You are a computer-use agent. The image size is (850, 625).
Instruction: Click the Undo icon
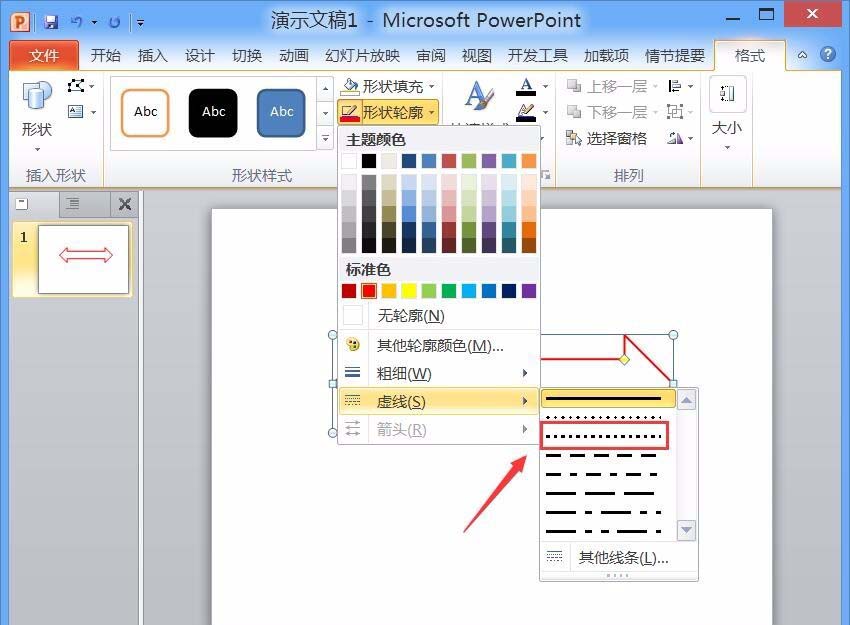tap(77, 21)
